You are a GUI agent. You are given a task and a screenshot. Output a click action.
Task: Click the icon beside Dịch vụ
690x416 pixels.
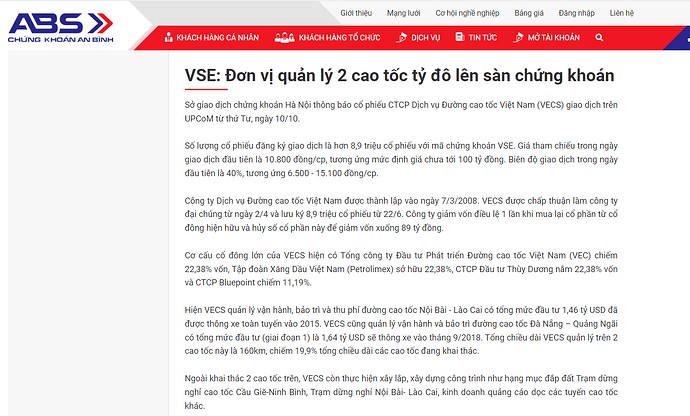pos(401,37)
